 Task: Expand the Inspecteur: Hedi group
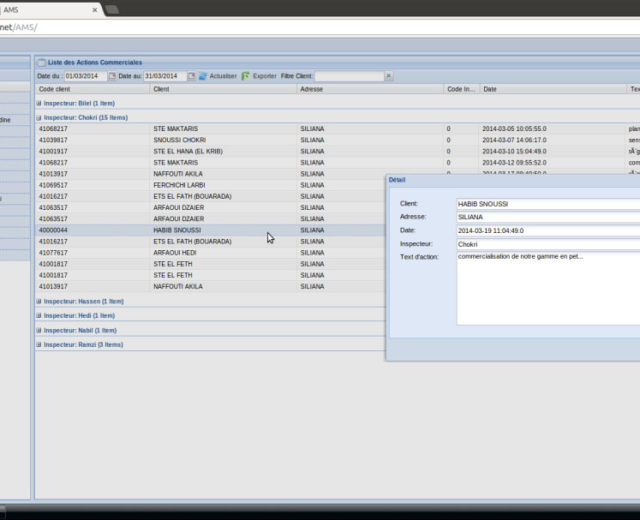[39, 315]
